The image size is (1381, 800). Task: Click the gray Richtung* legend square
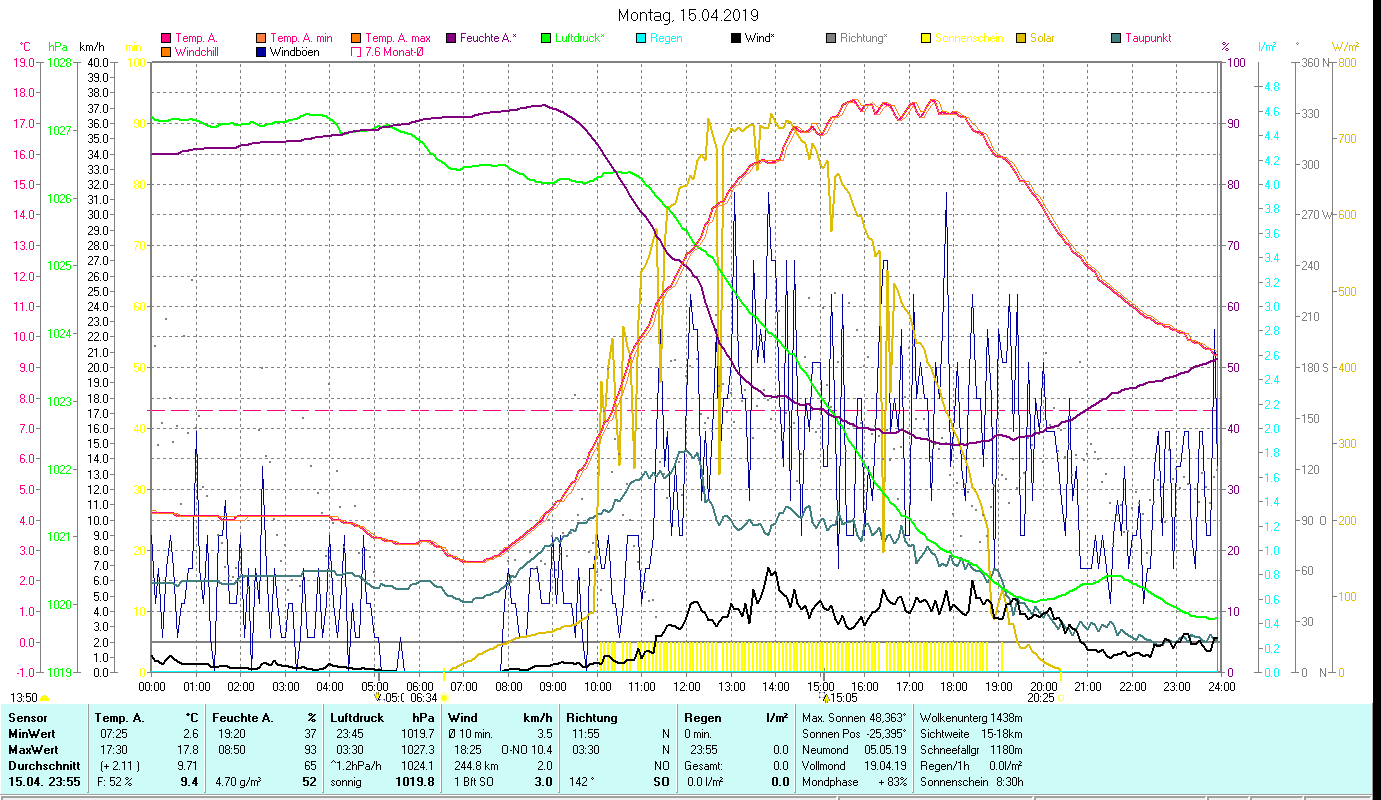831,39
